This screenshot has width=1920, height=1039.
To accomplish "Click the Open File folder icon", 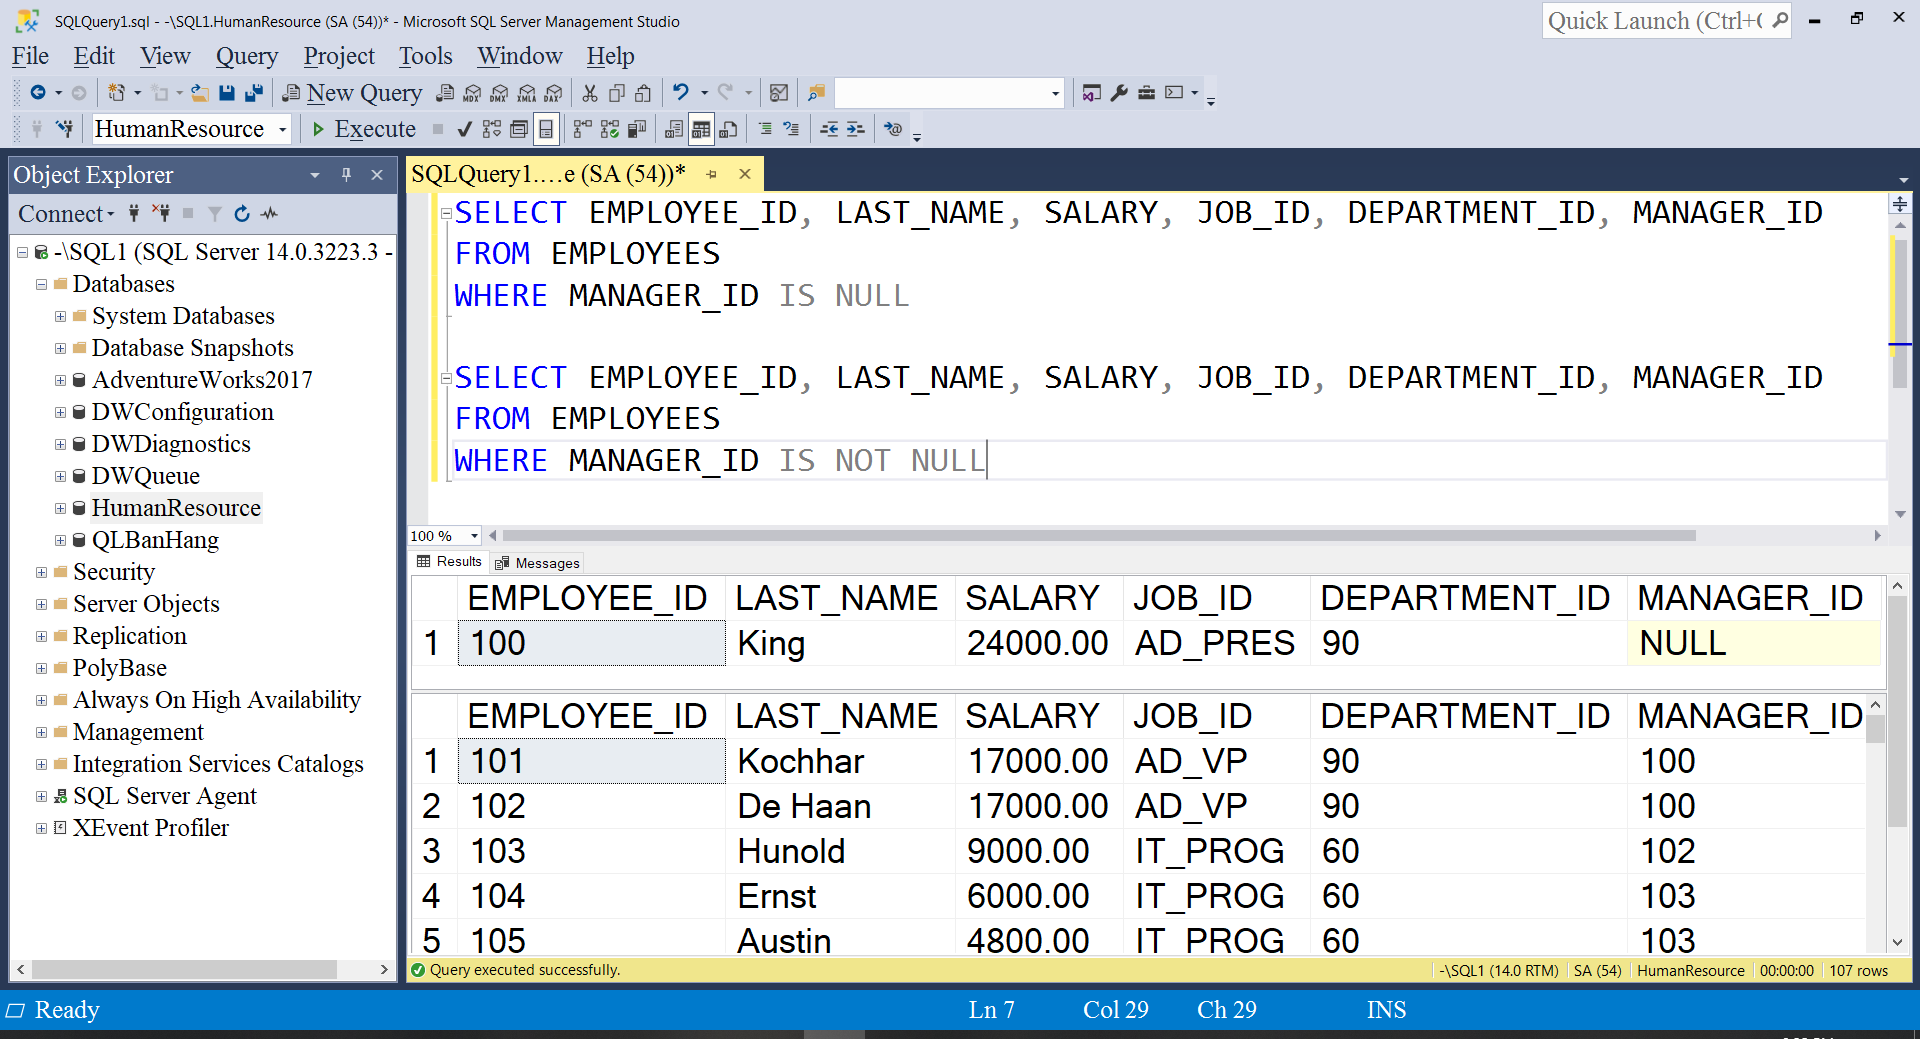I will (x=200, y=93).
